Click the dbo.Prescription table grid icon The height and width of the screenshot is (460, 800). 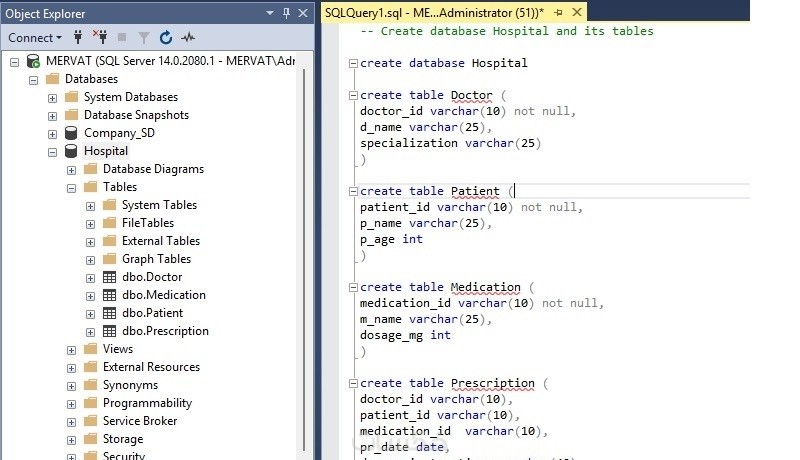110,331
